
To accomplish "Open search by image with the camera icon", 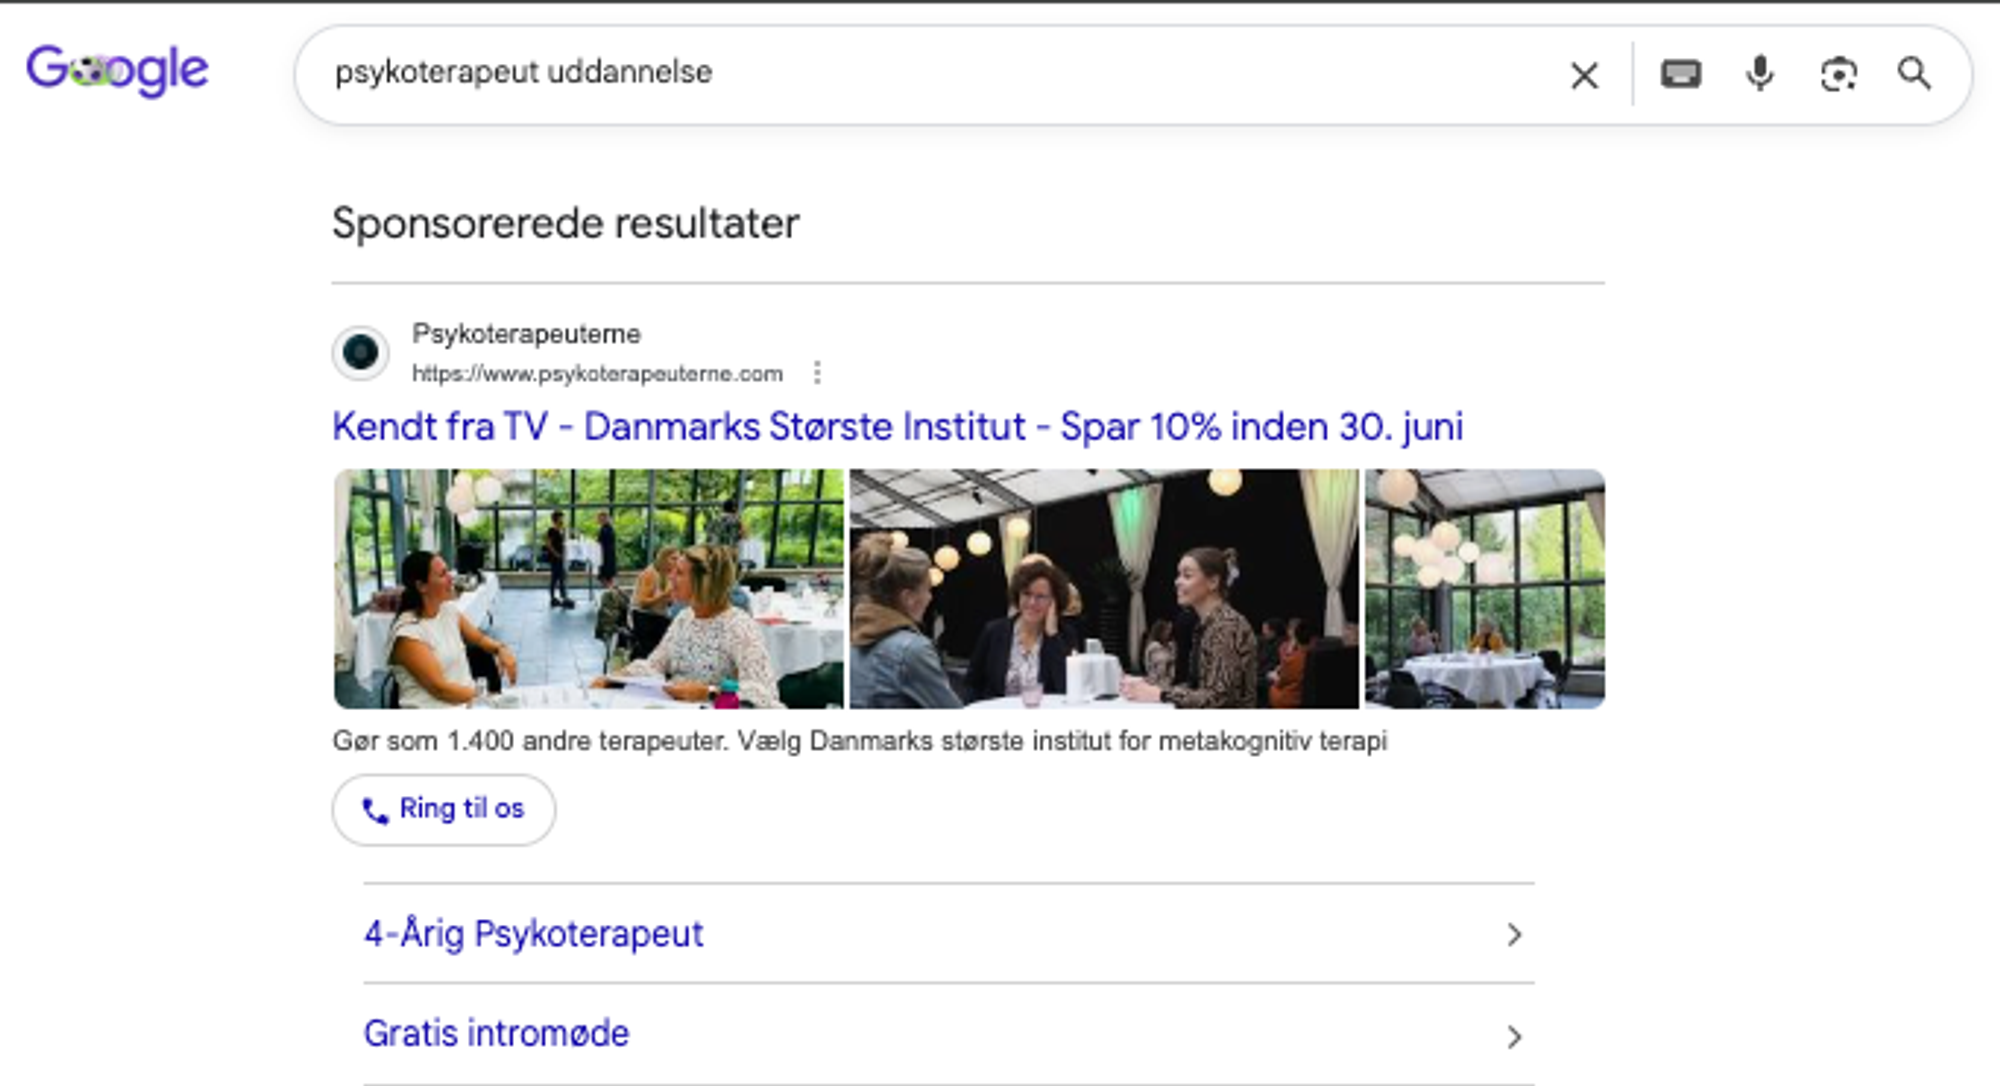I will (1838, 74).
